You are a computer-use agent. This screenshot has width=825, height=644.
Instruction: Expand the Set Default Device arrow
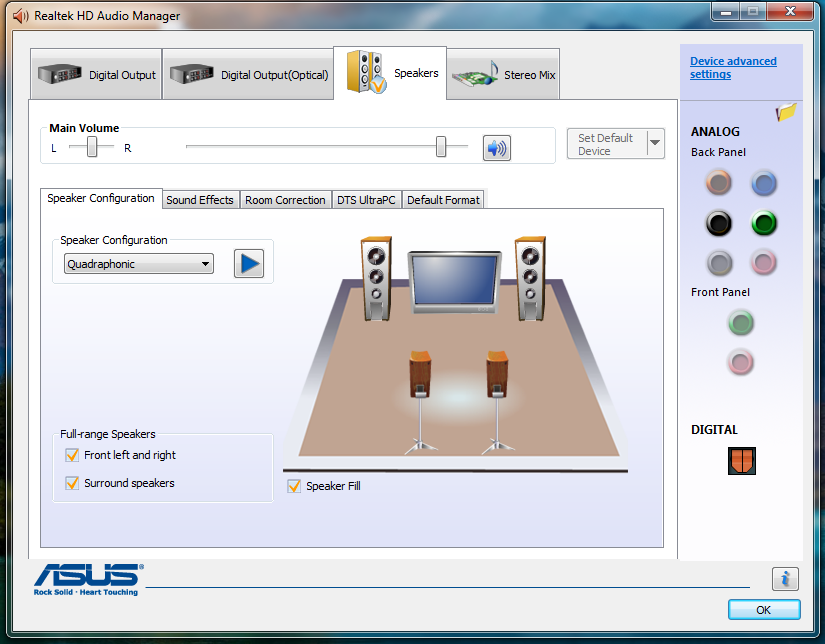tap(656, 143)
